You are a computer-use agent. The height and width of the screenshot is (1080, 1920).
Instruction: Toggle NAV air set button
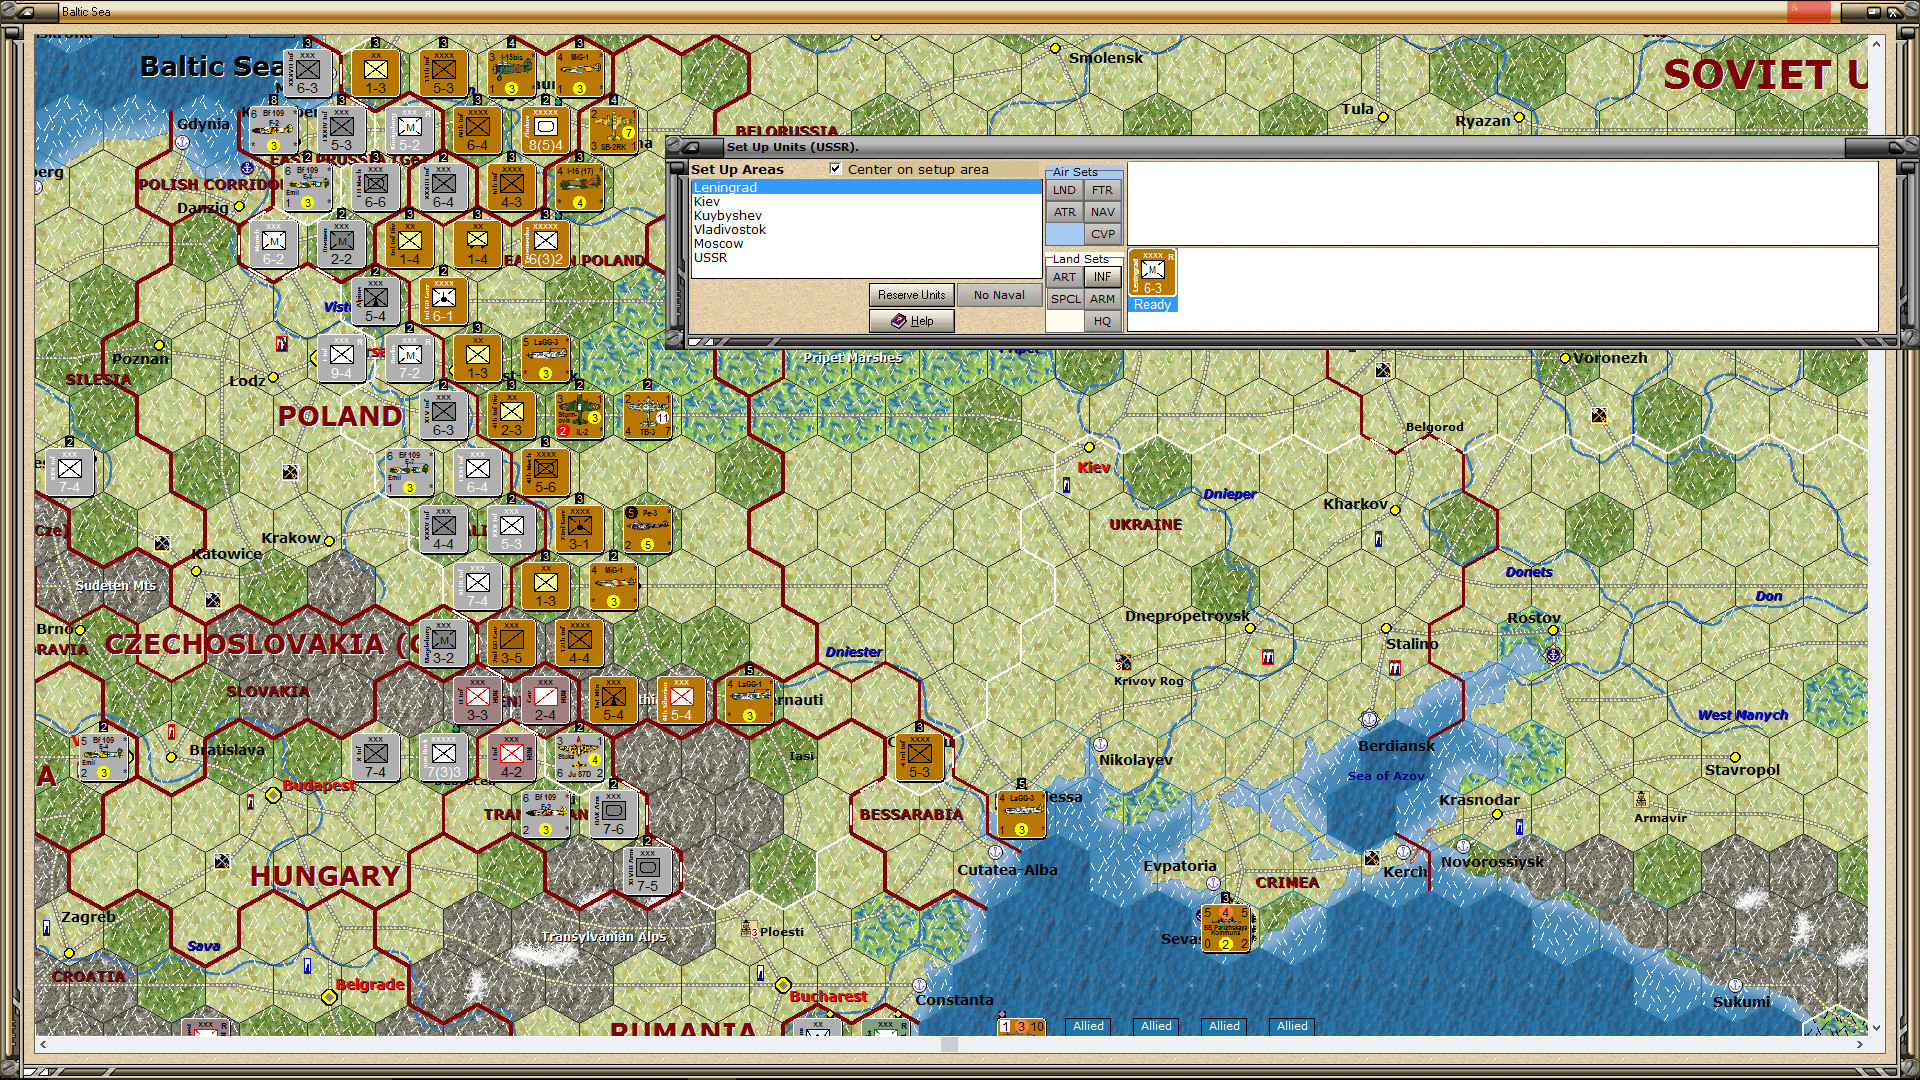click(x=1102, y=212)
